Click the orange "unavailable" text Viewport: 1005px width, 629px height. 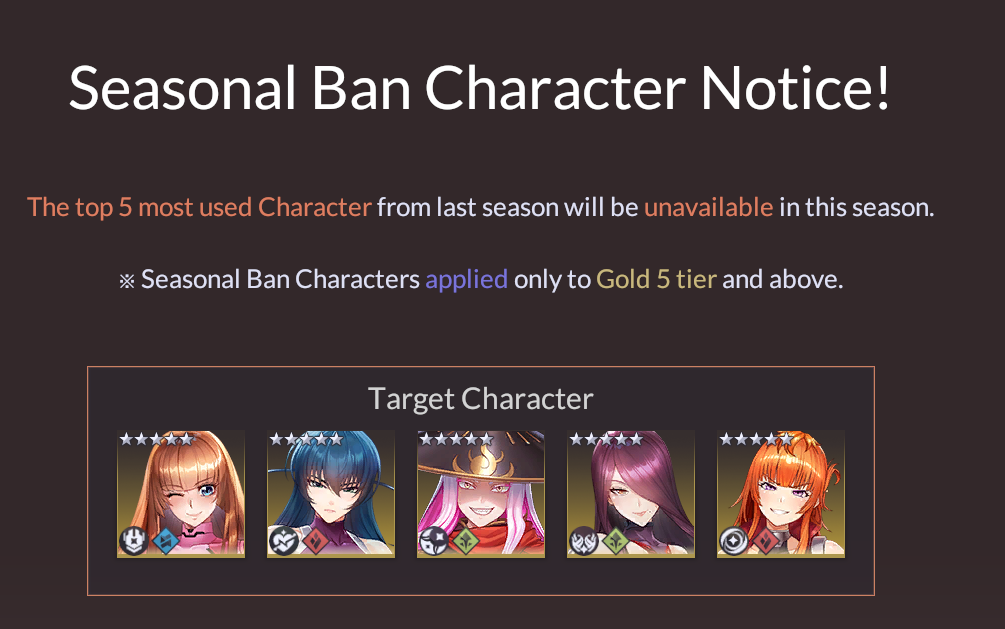[x=708, y=207]
